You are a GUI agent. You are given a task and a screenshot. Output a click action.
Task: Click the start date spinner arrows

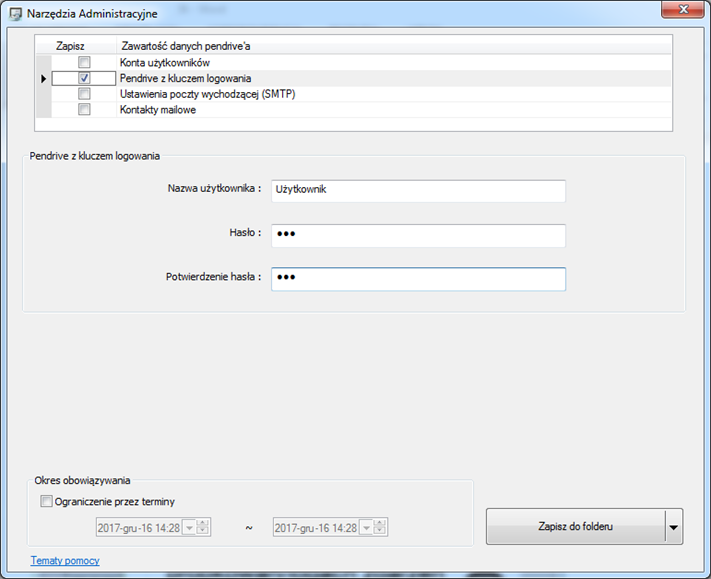pos(202,528)
